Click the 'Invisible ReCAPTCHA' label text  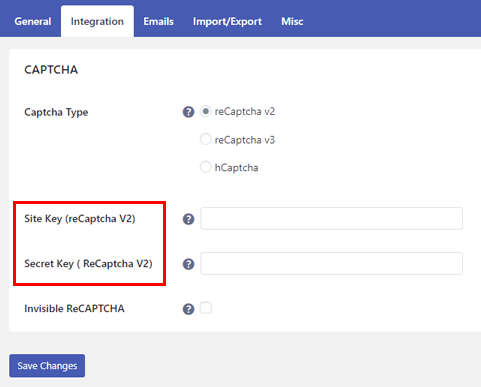(74, 309)
